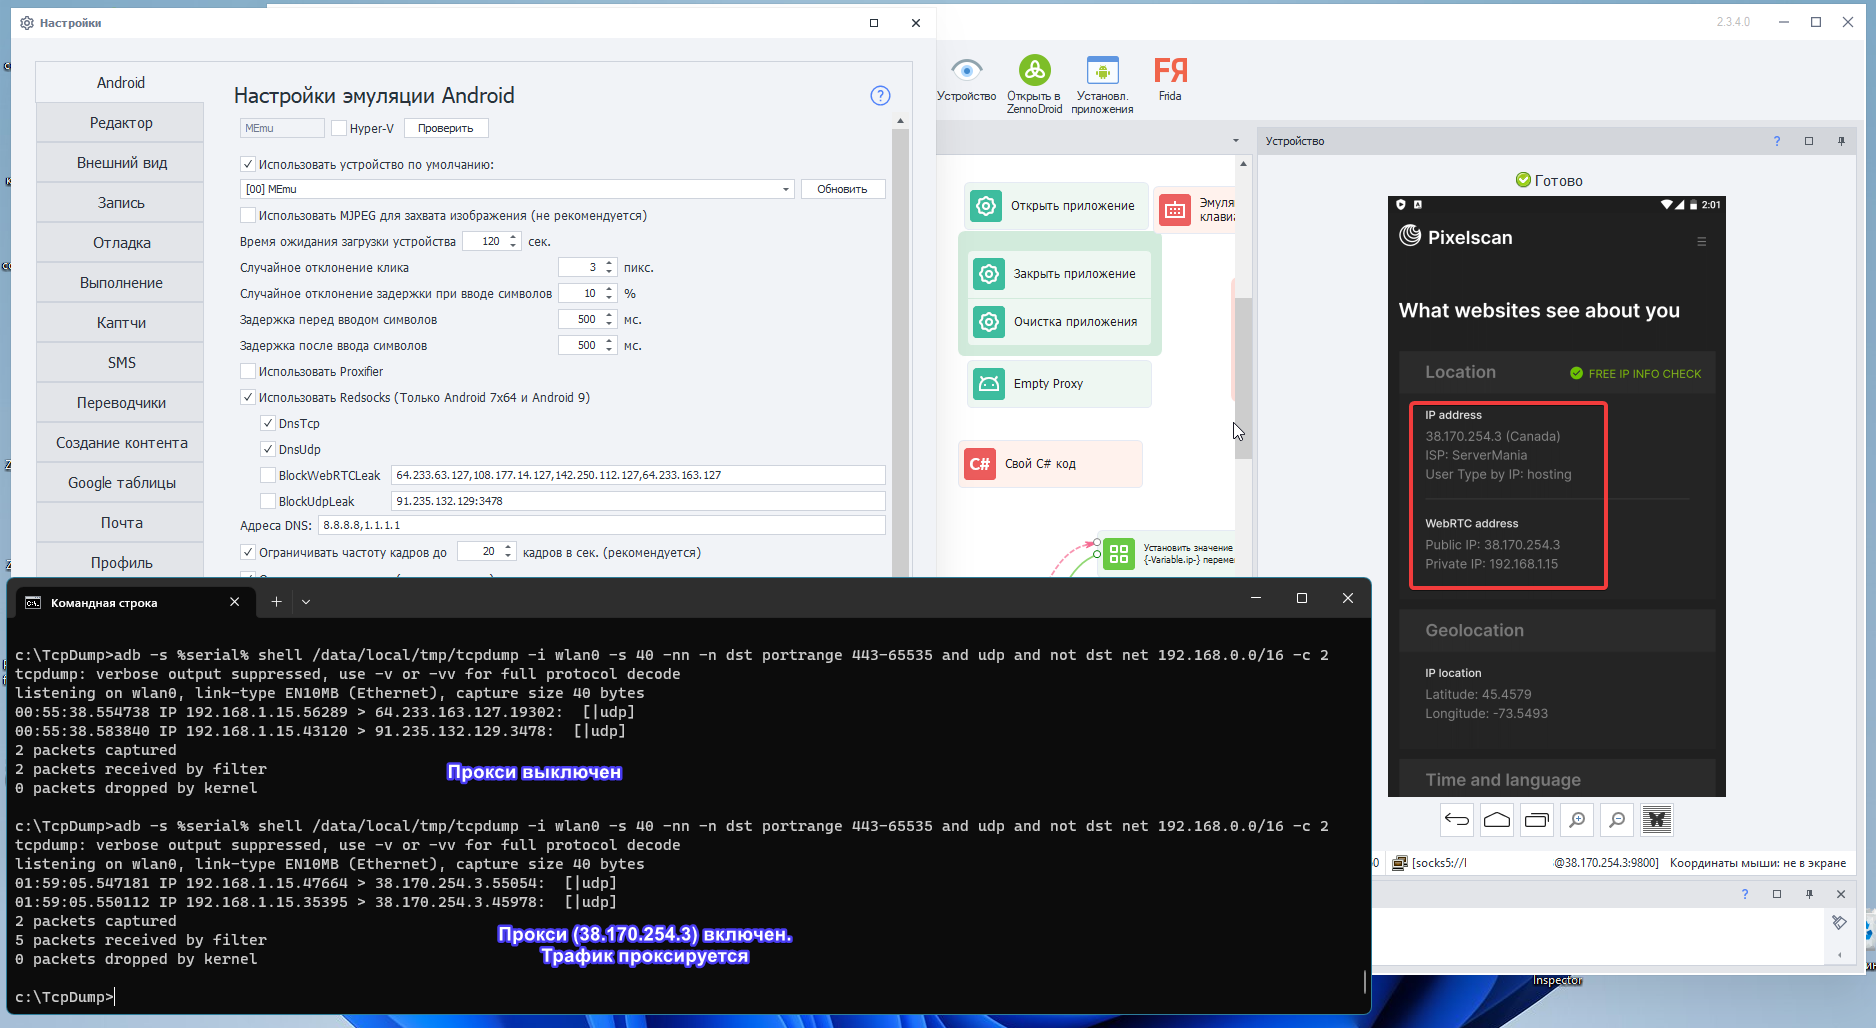Toggle the DnsUdp checkbox

click(x=268, y=449)
